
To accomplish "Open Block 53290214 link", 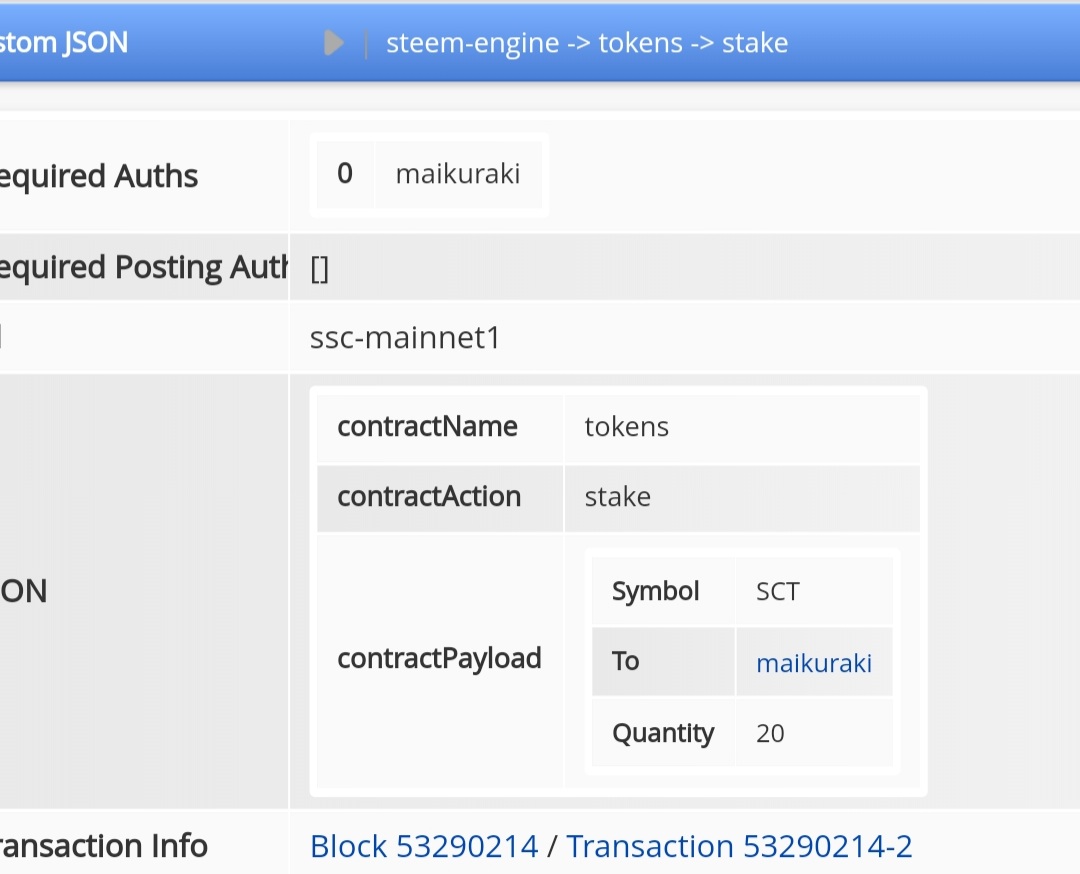I will pos(424,846).
